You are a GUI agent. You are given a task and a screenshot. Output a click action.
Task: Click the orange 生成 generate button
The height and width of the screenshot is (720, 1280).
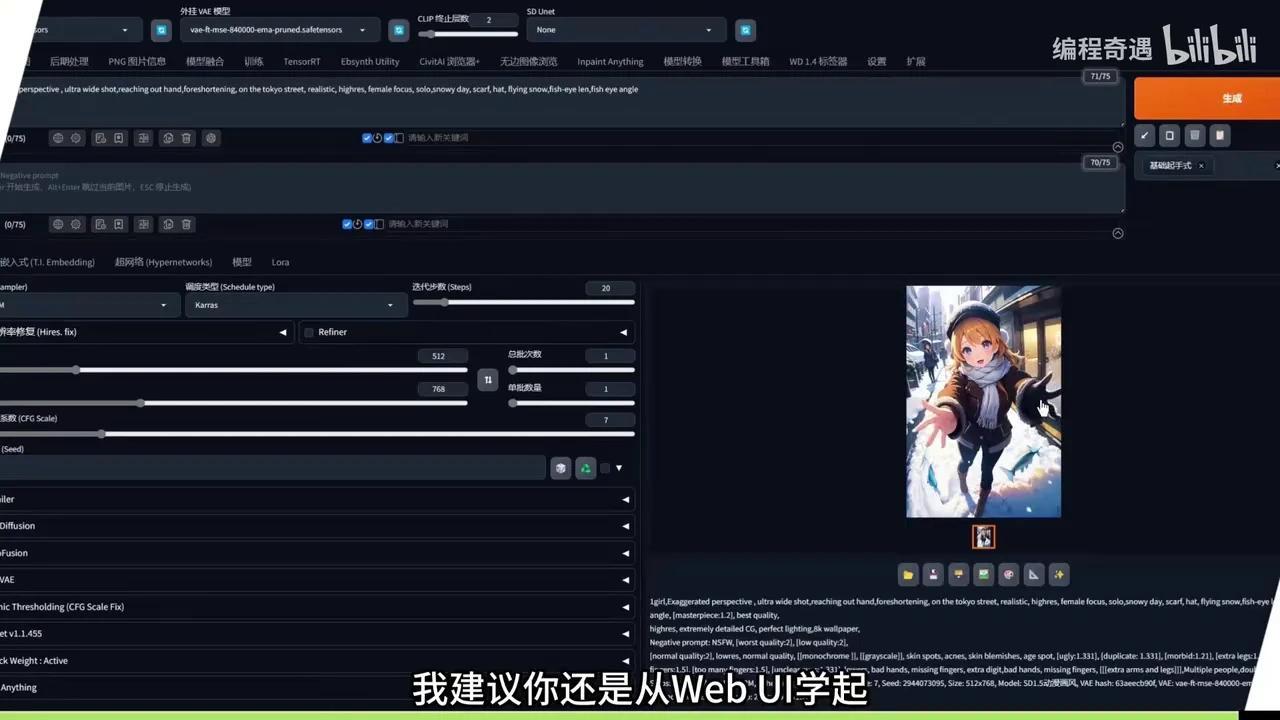point(1231,98)
